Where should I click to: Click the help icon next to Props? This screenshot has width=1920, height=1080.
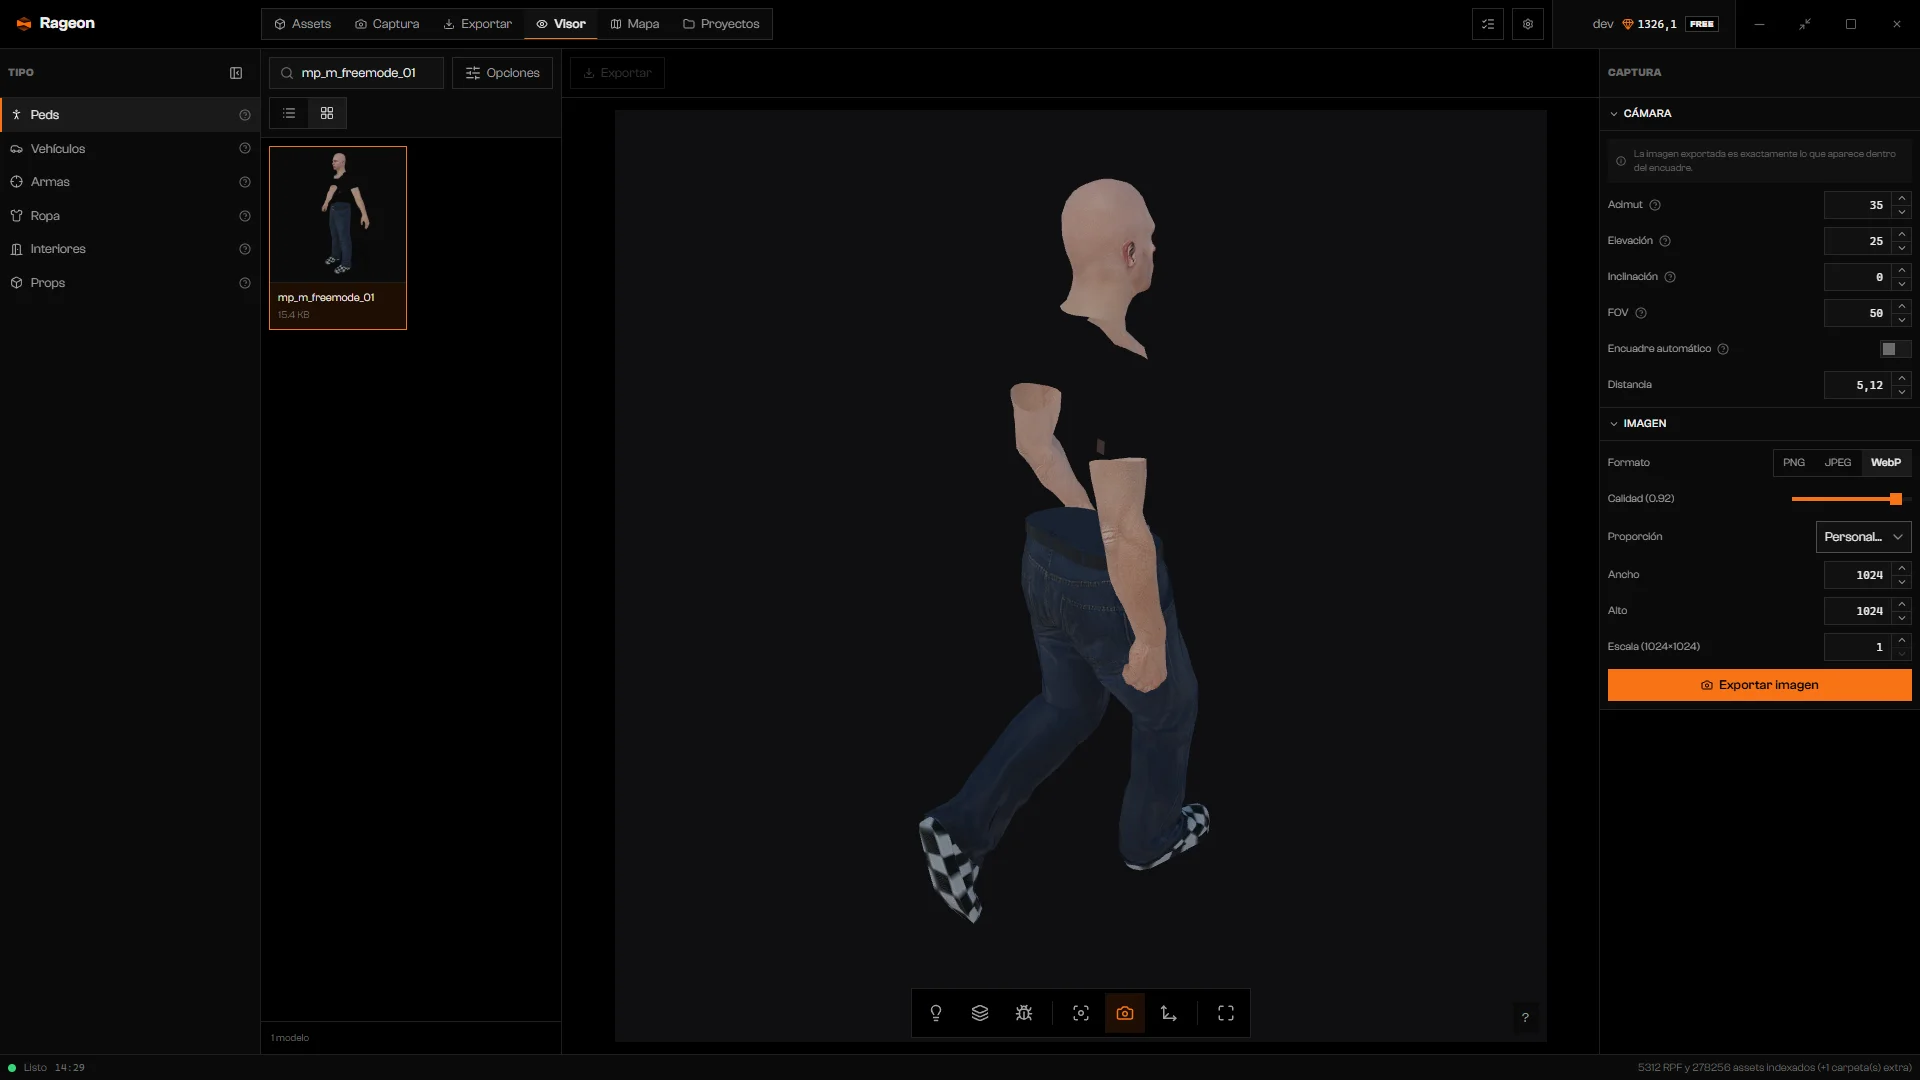tap(245, 283)
